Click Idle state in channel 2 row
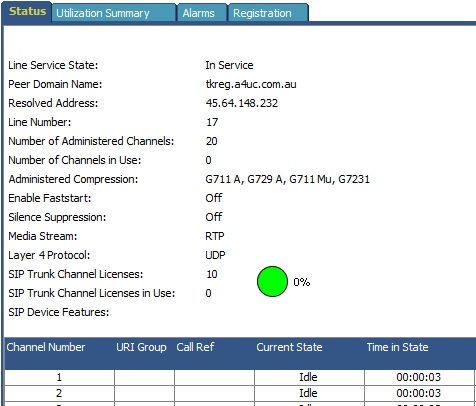Image resolution: width=476 pixels, height=406 pixels. (308, 393)
